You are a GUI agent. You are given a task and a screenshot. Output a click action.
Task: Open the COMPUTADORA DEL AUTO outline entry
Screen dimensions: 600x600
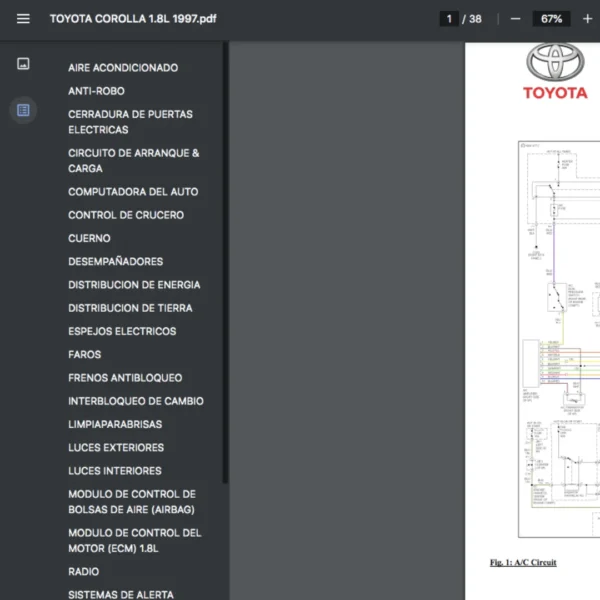coord(133,192)
